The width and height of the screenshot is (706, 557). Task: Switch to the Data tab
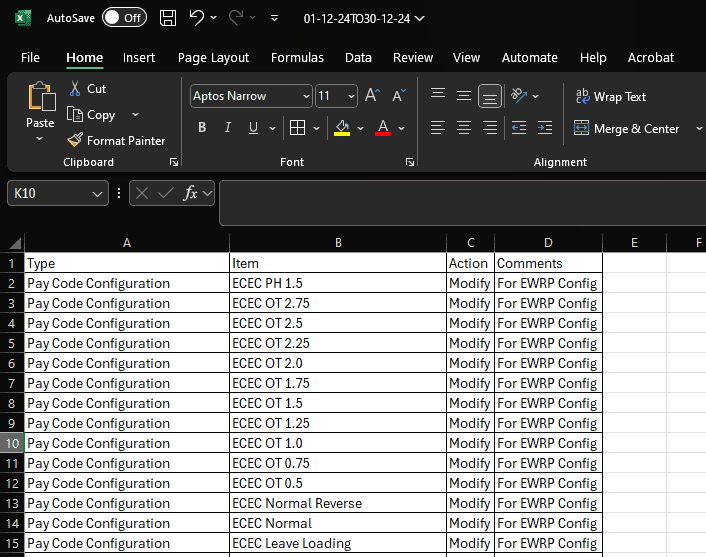click(358, 58)
